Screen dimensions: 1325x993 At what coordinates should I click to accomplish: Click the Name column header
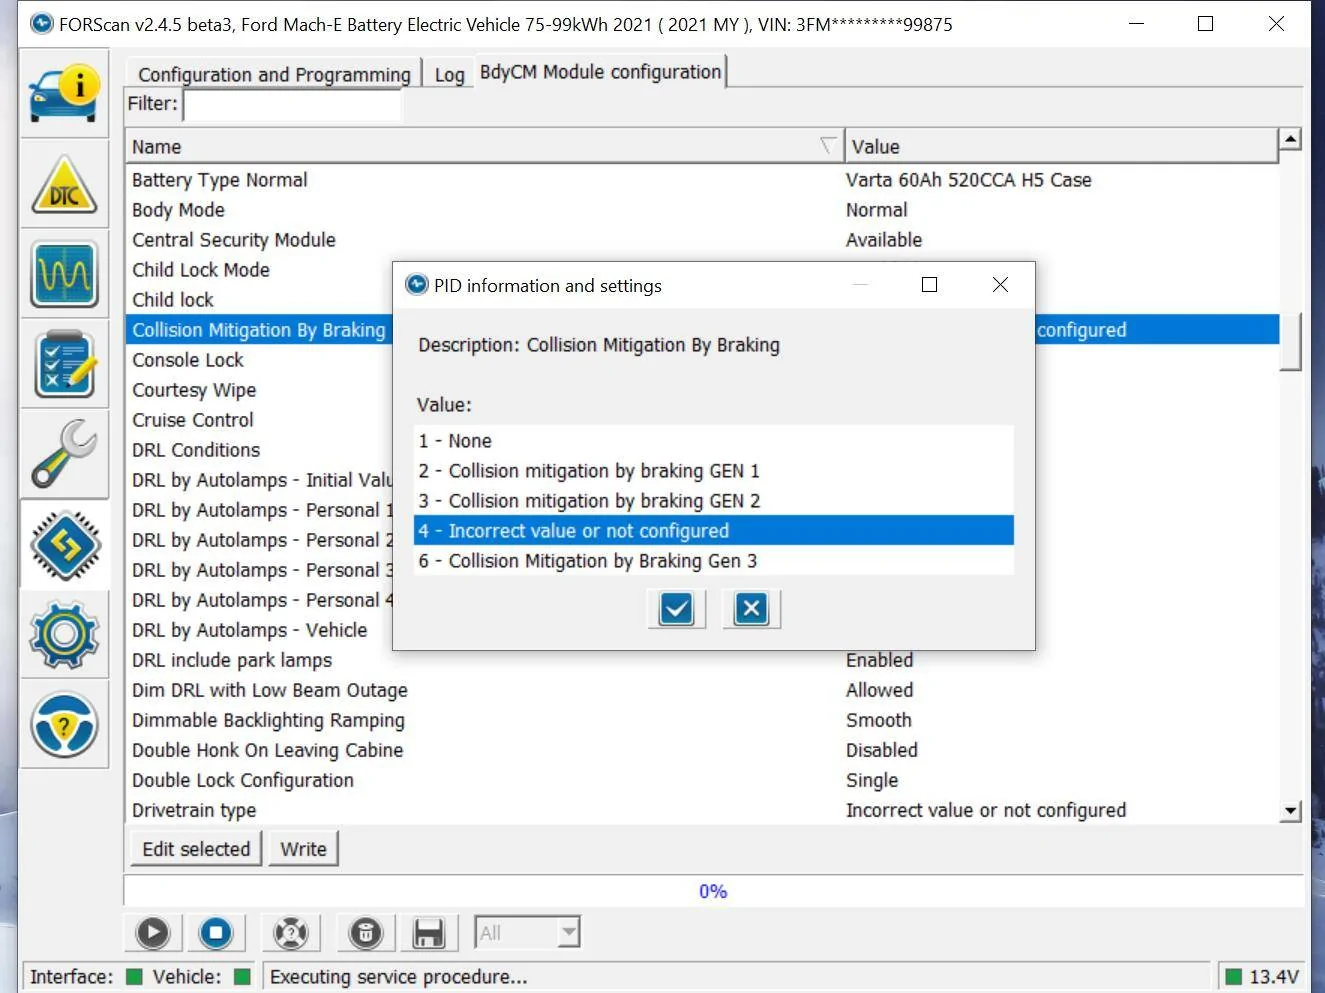pyautogui.click(x=485, y=146)
